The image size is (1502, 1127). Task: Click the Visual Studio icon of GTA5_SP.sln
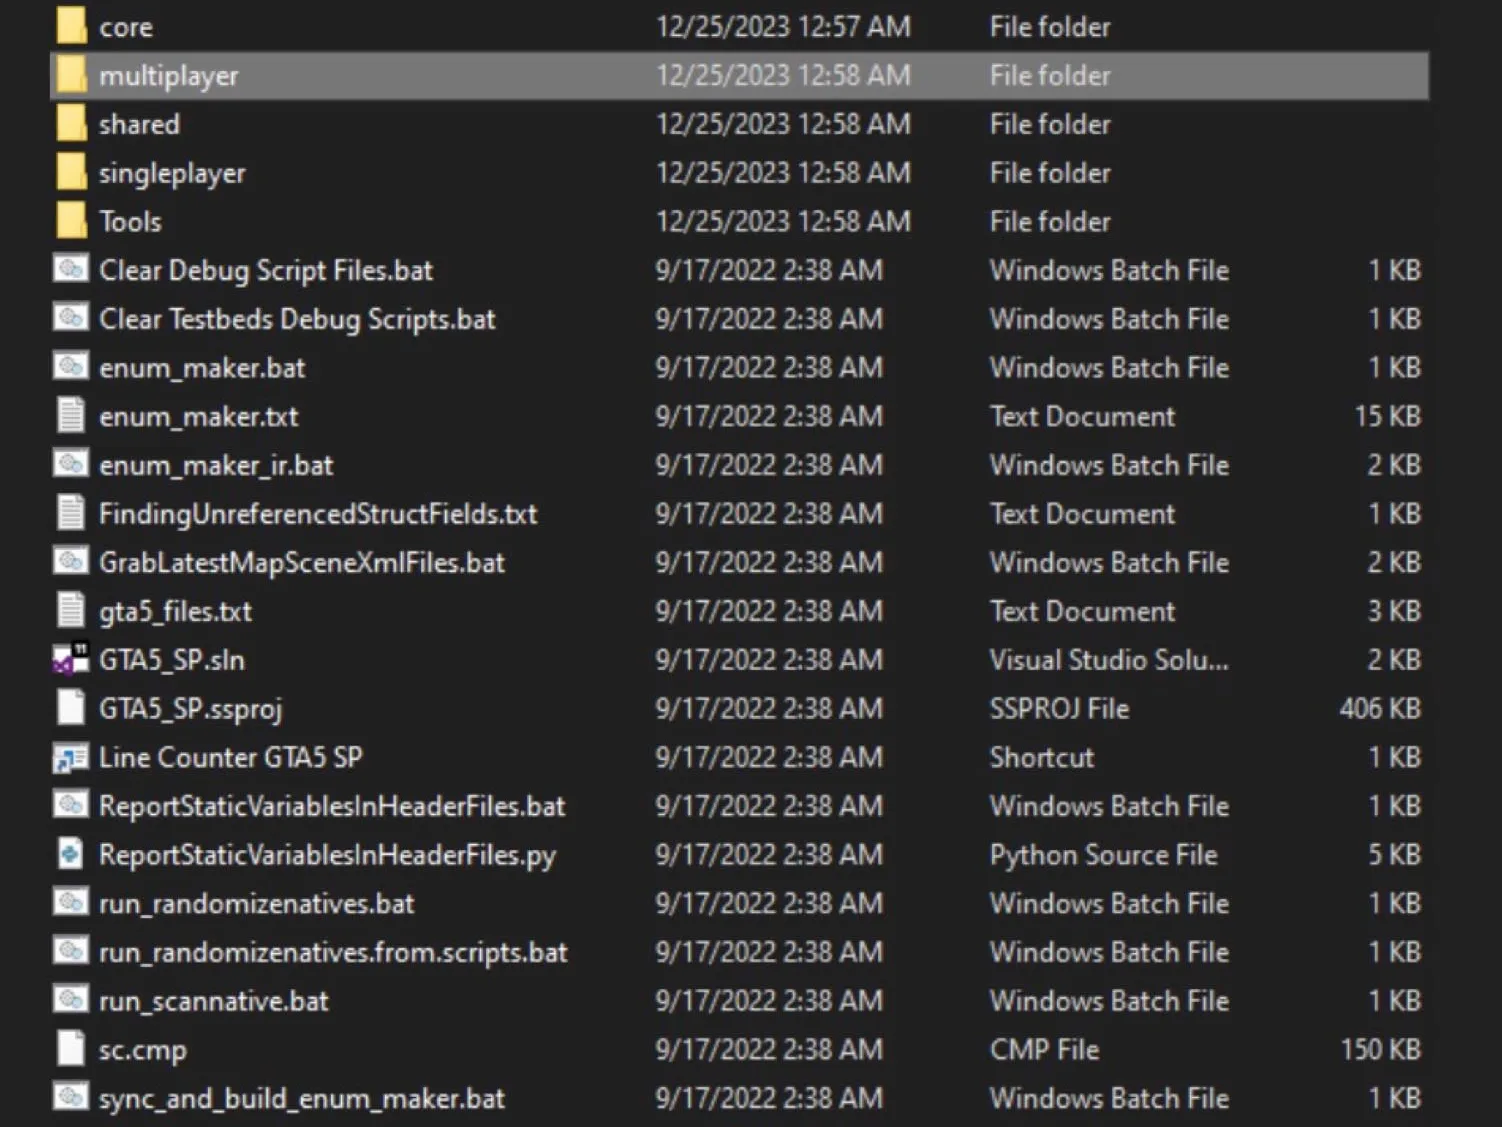point(71,659)
